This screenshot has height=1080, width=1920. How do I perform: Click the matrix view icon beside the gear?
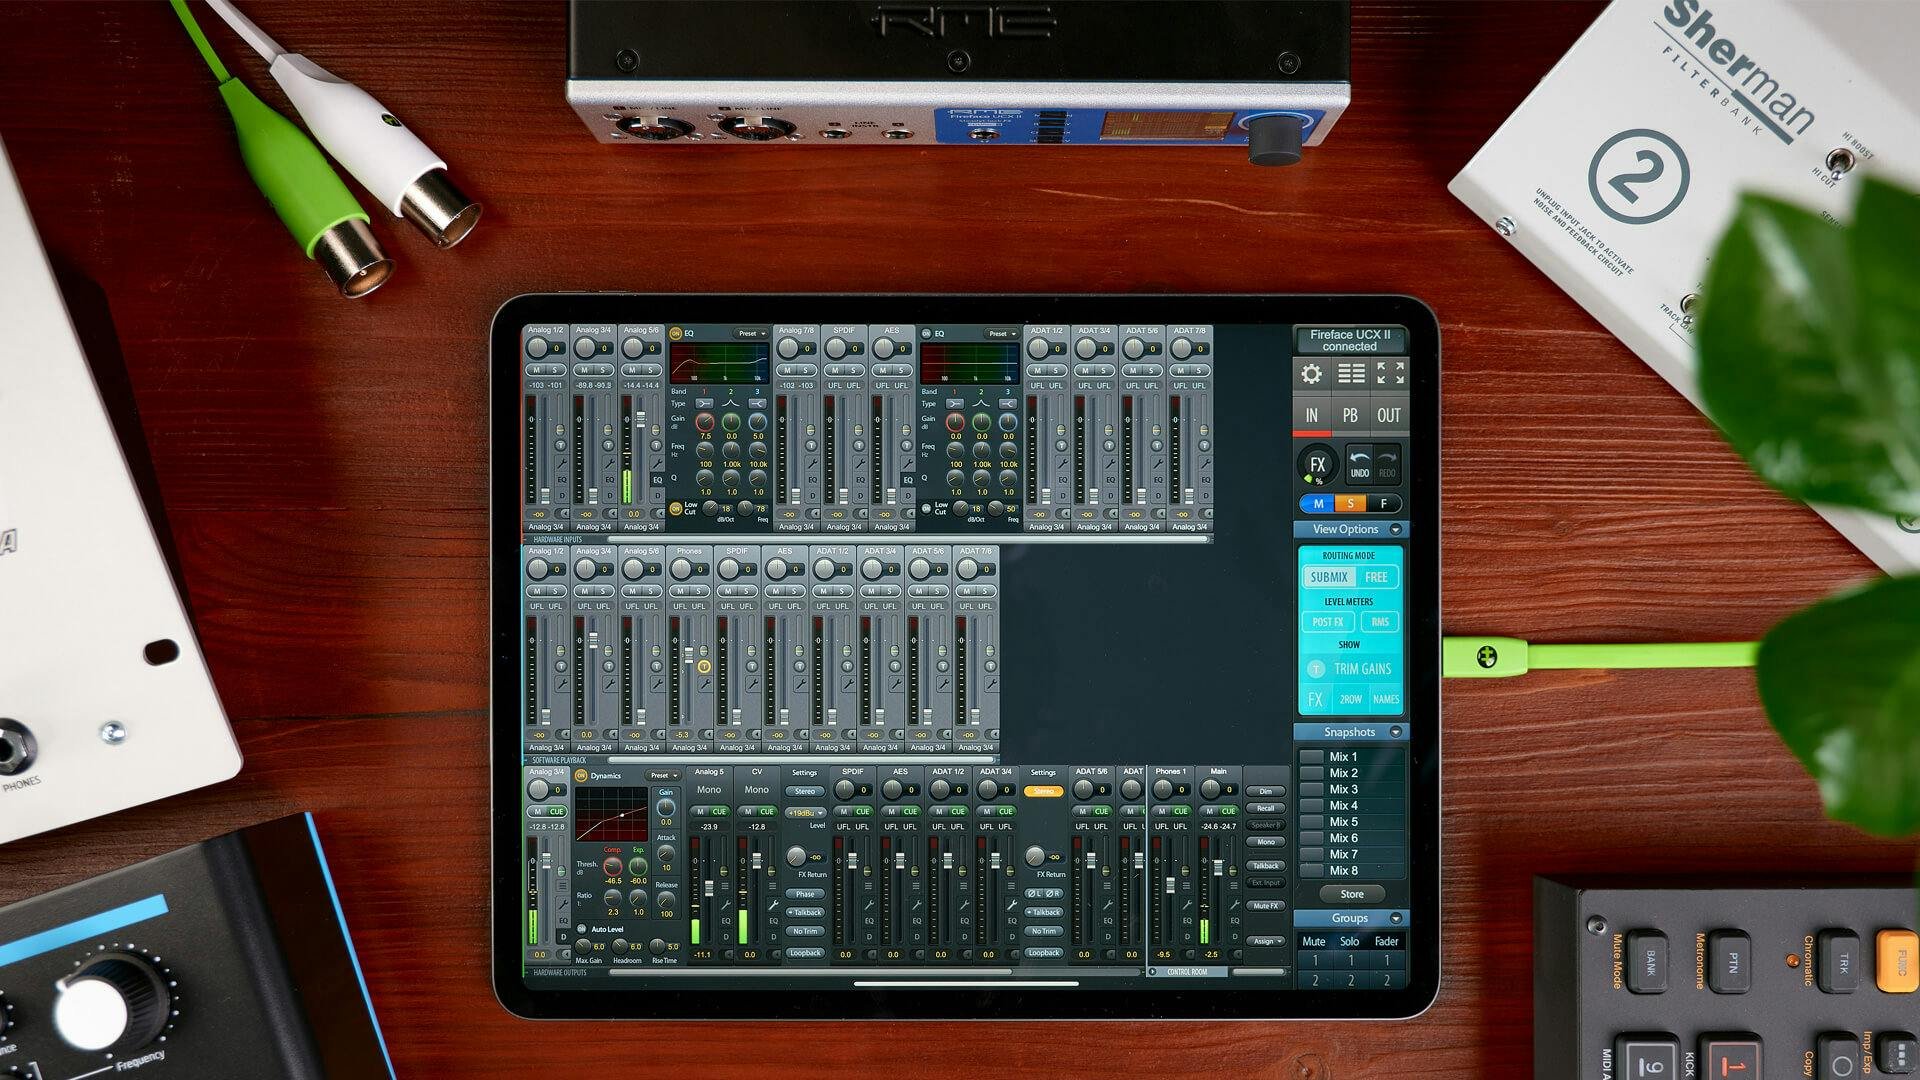pyautogui.click(x=1351, y=373)
